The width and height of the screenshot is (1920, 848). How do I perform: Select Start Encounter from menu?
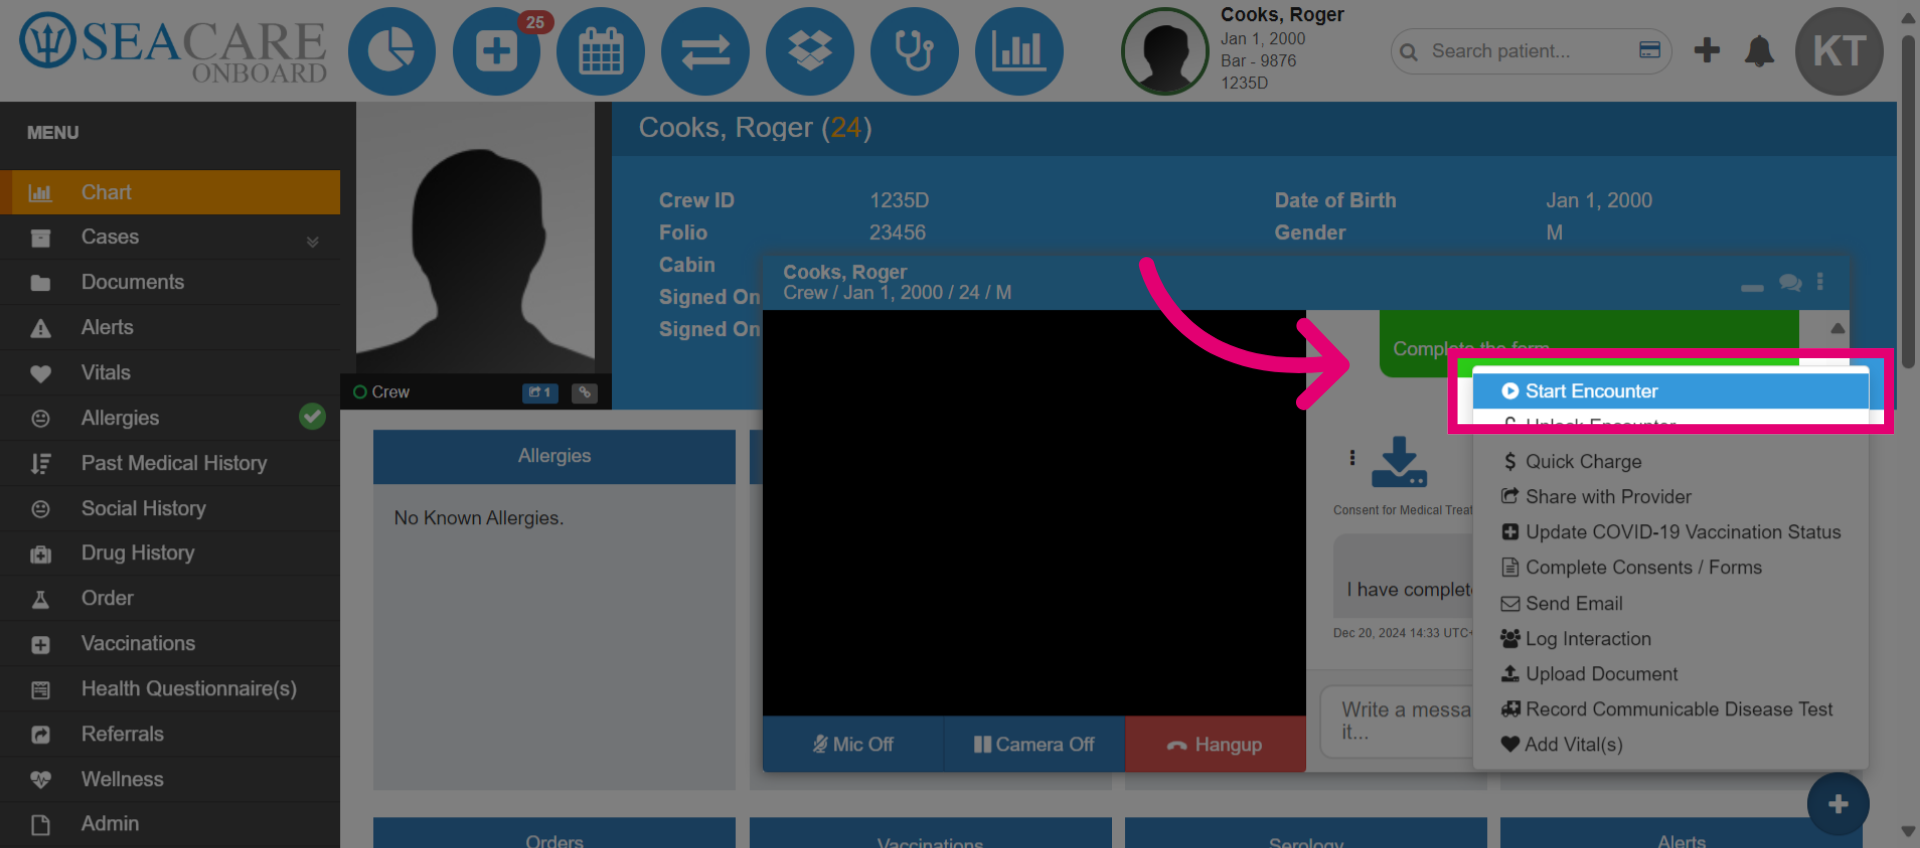point(1670,391)
